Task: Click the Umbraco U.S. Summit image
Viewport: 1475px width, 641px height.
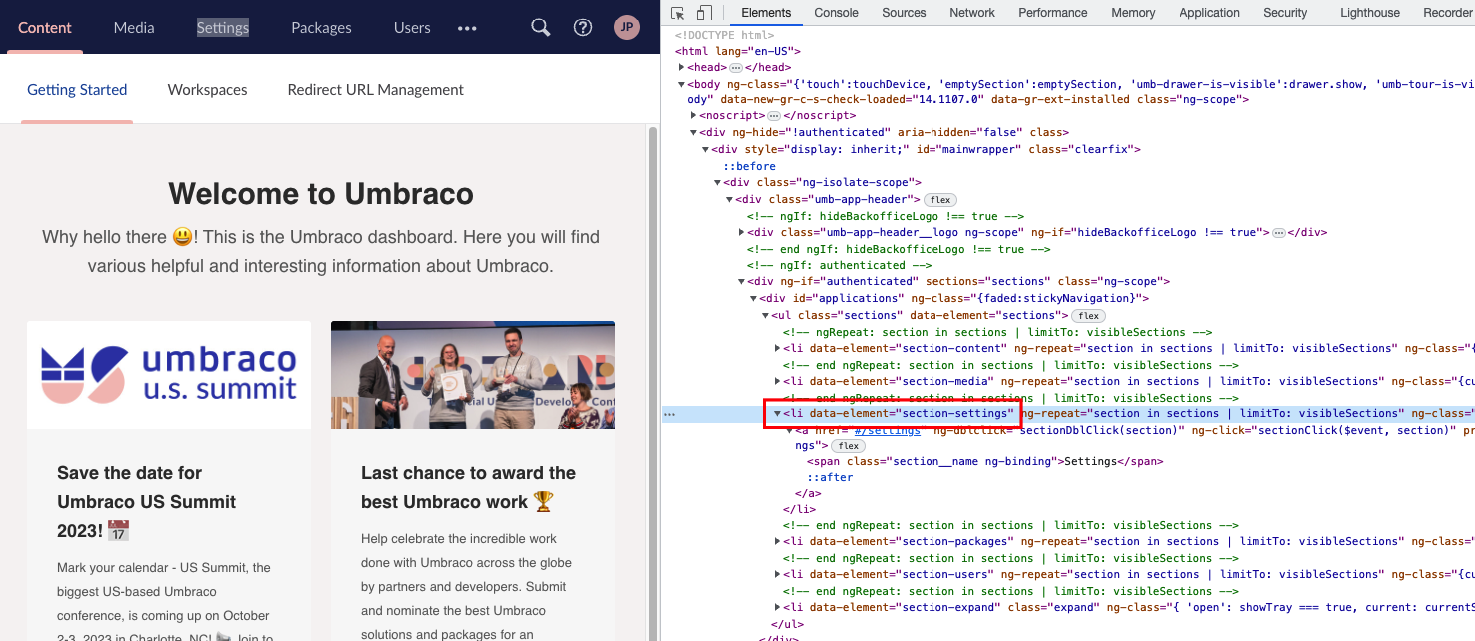Action: [169, 375]
